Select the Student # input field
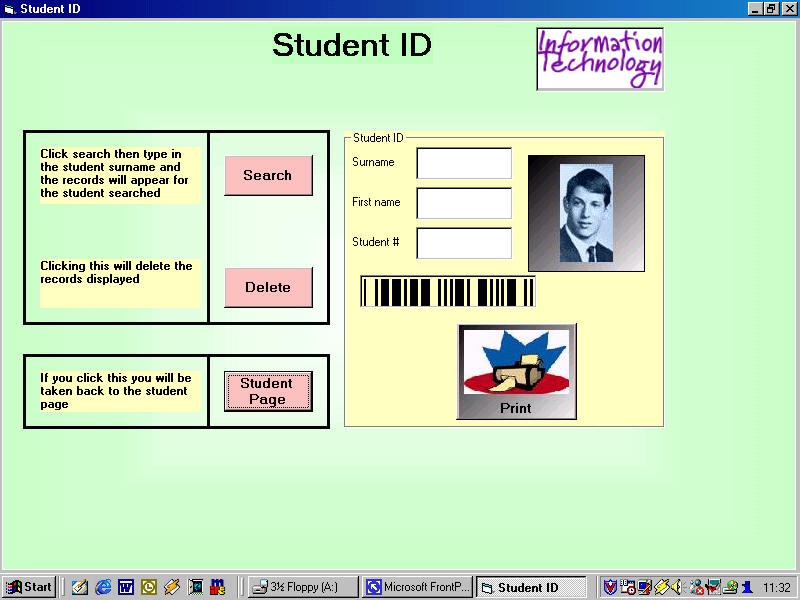This screenshot has width=800, height=600. click(464, 243)
